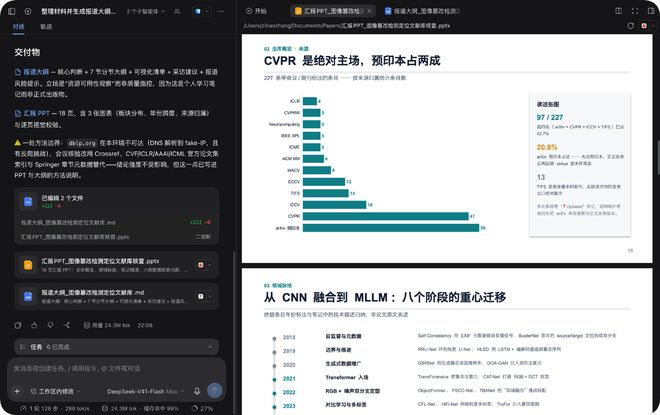Toggle the right side panel icon
660x415 pixels.
[651, 11]
